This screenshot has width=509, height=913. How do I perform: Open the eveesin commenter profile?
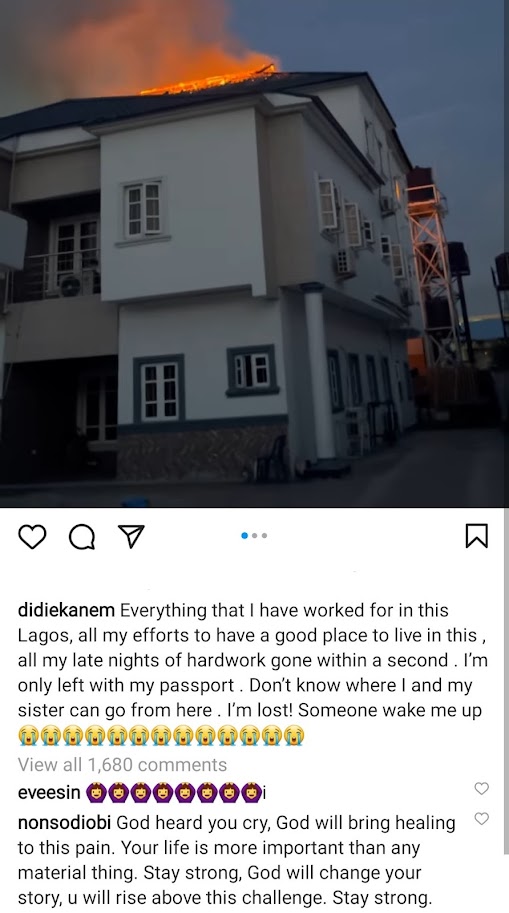click(x=49, y=792)
